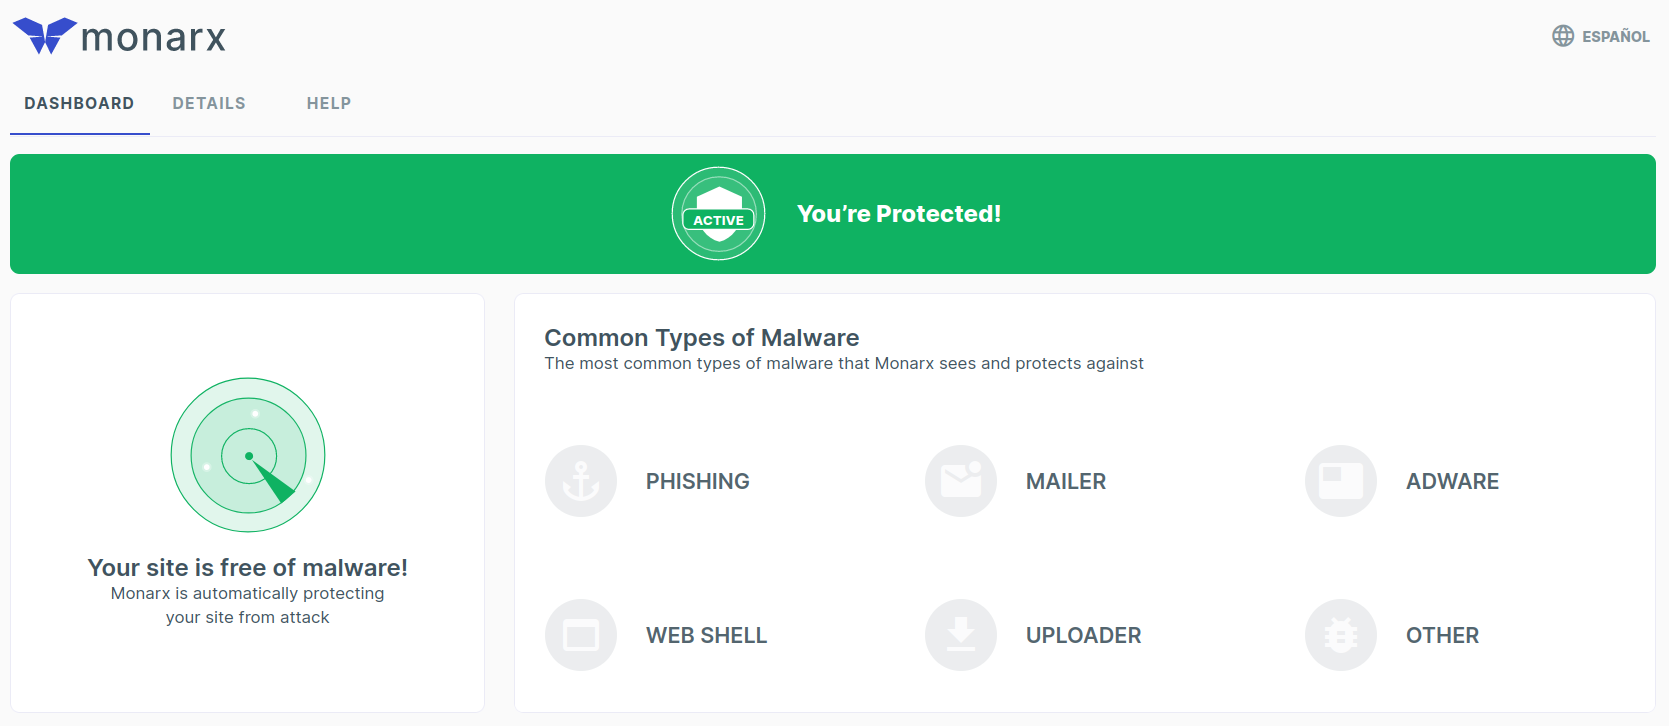The image size is (1669, 726).
Task: Switch language to Español
Action: pos(1615,37)
